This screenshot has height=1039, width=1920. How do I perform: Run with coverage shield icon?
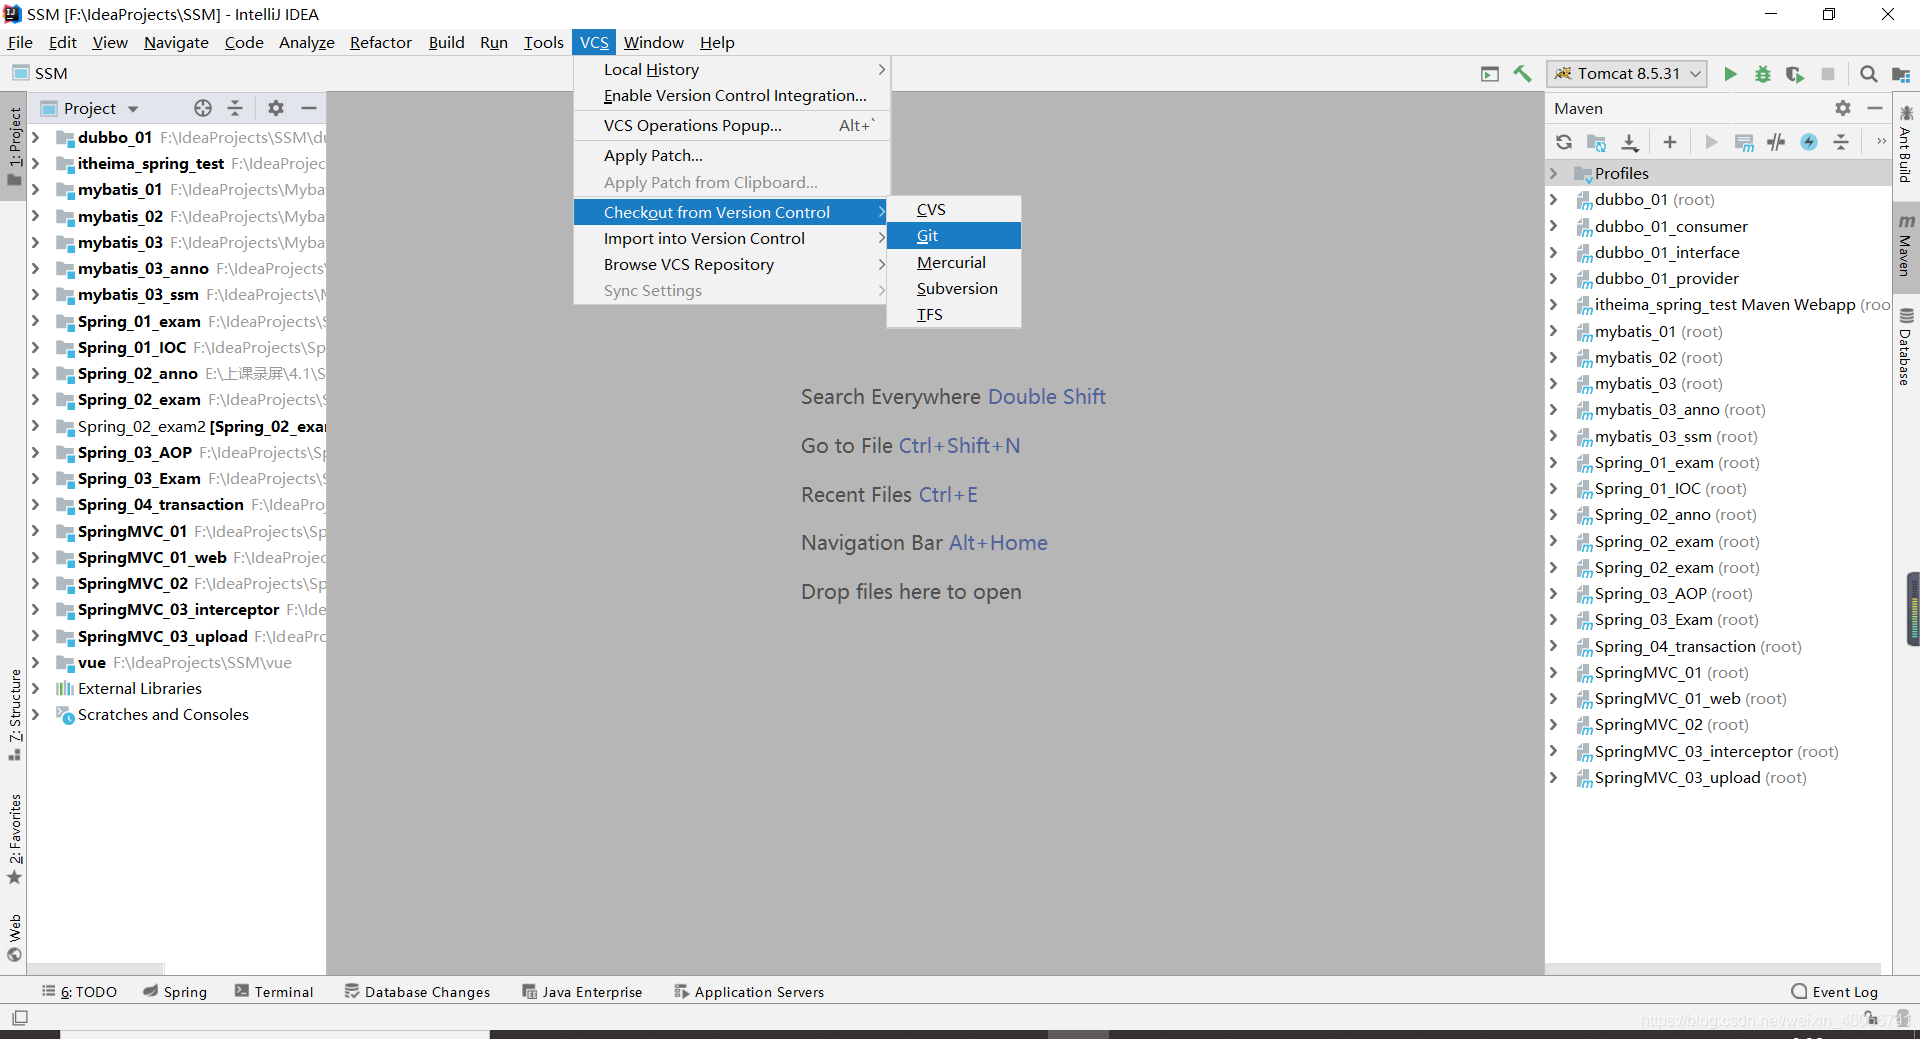1795,74
